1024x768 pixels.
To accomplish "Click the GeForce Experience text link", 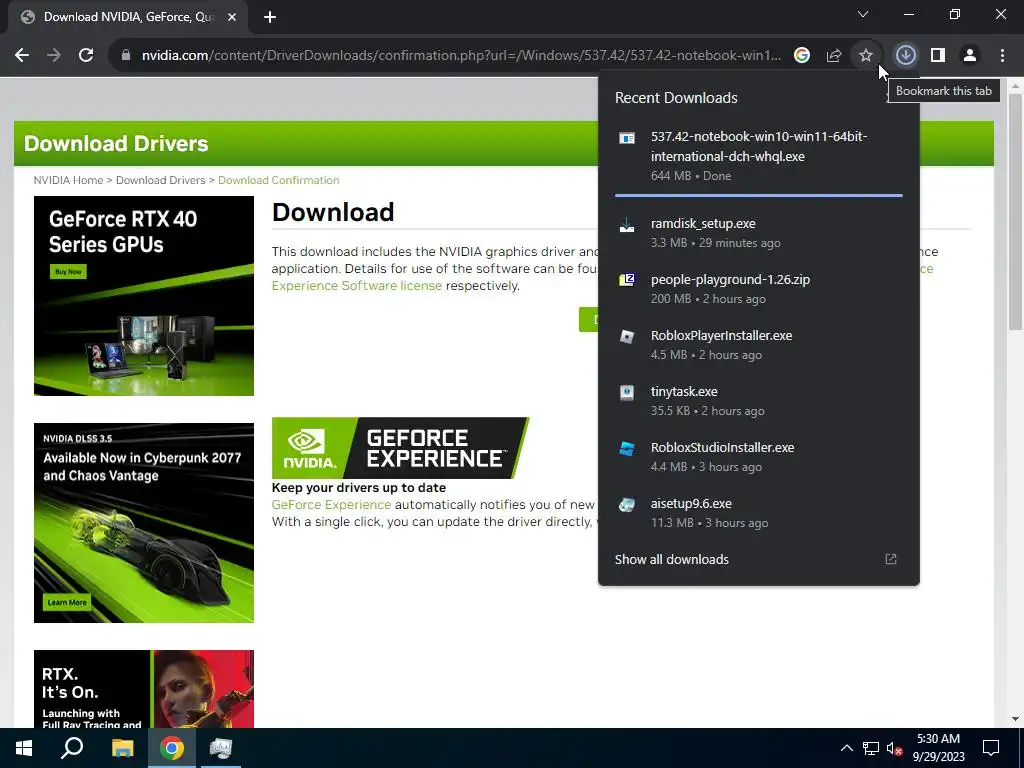I will coord(331,505).
